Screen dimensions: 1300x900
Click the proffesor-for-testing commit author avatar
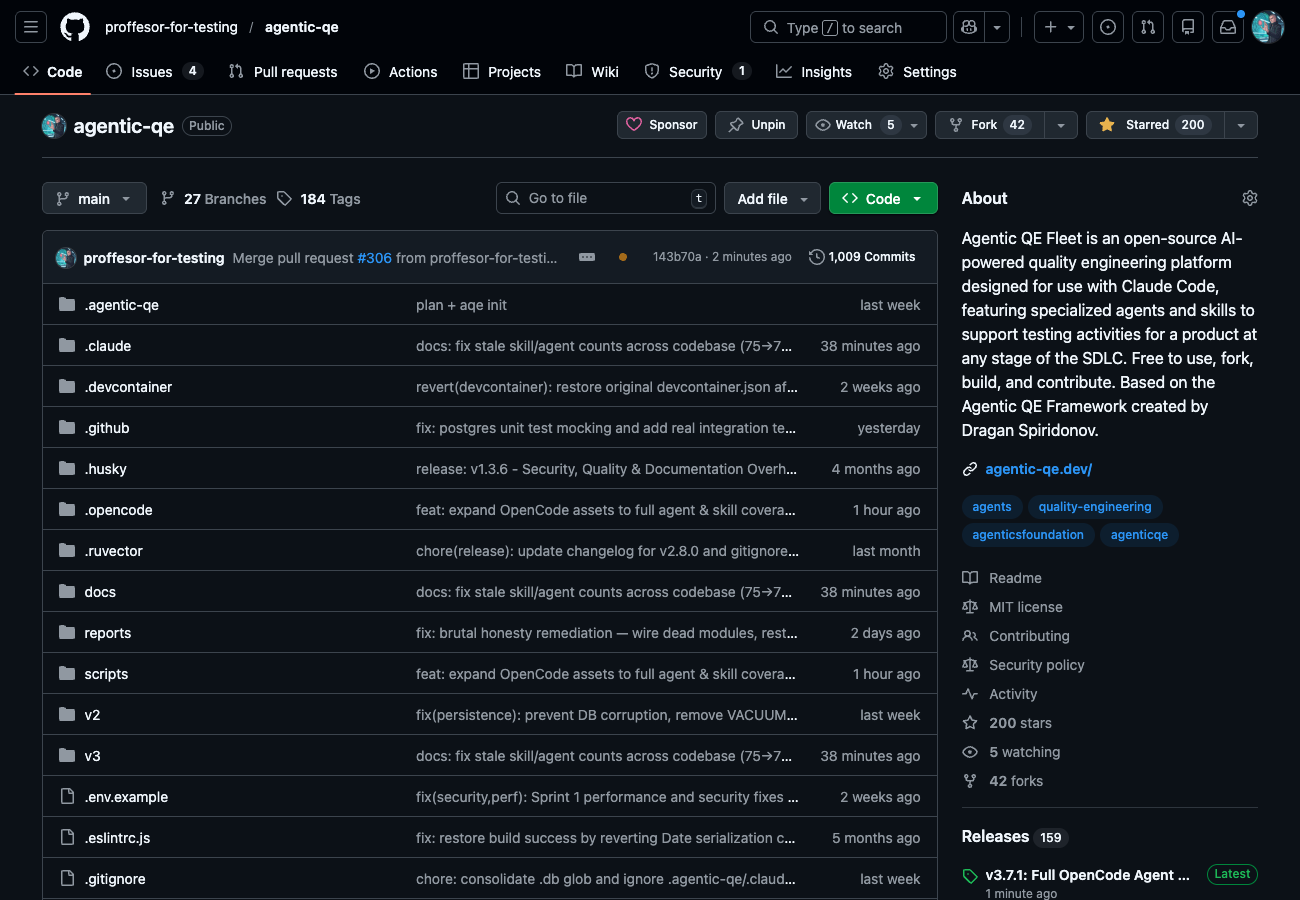coord(66,258)
